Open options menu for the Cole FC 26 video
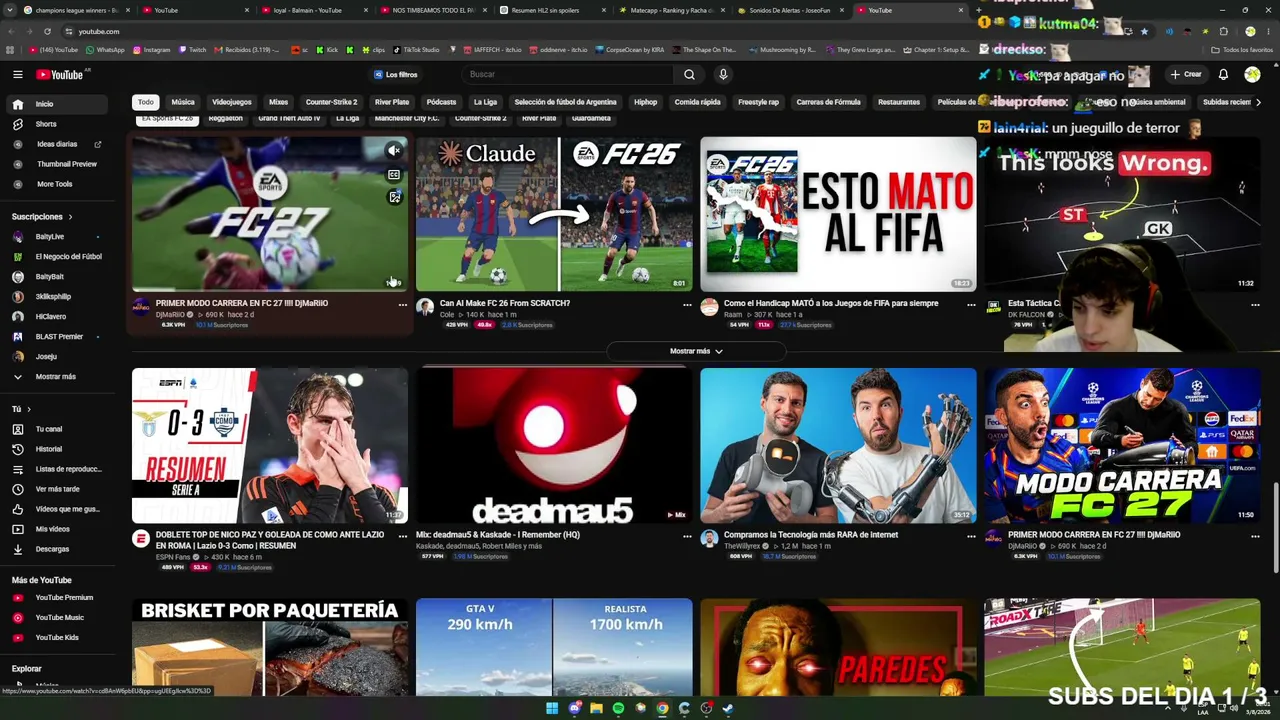 pos(687,304)
